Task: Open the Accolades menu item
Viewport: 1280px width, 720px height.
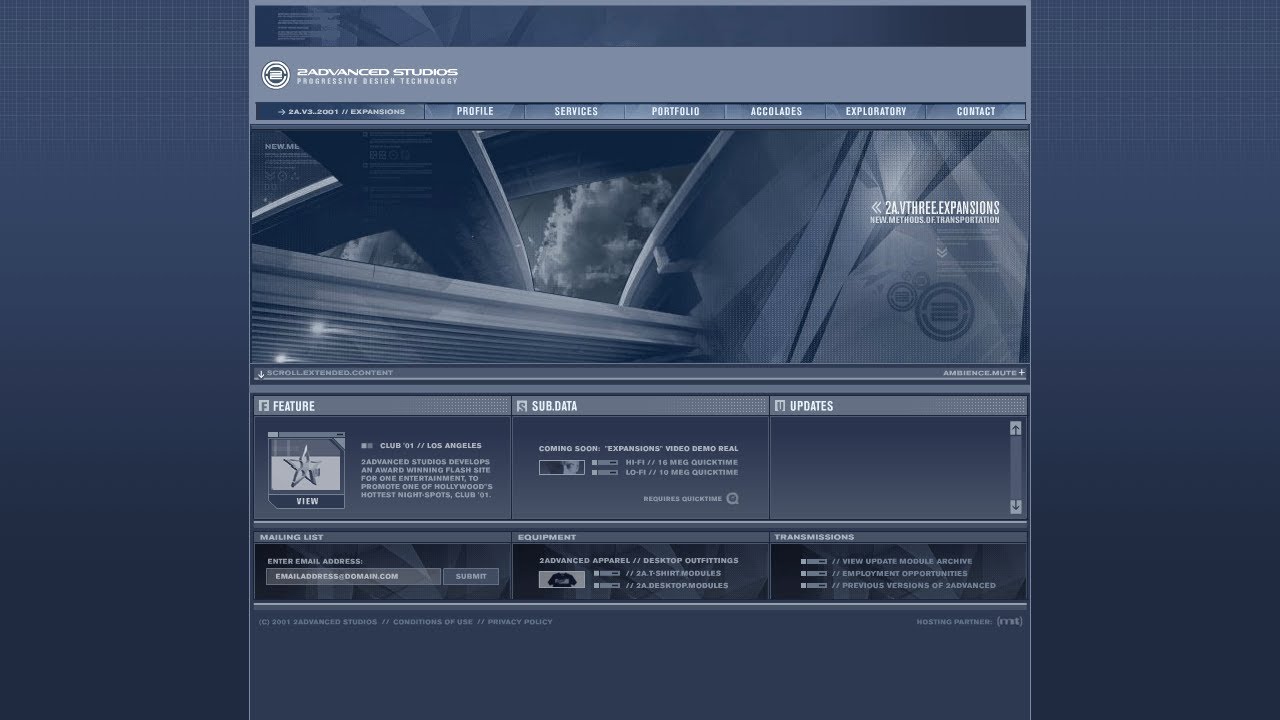Action: click(776, 111)
